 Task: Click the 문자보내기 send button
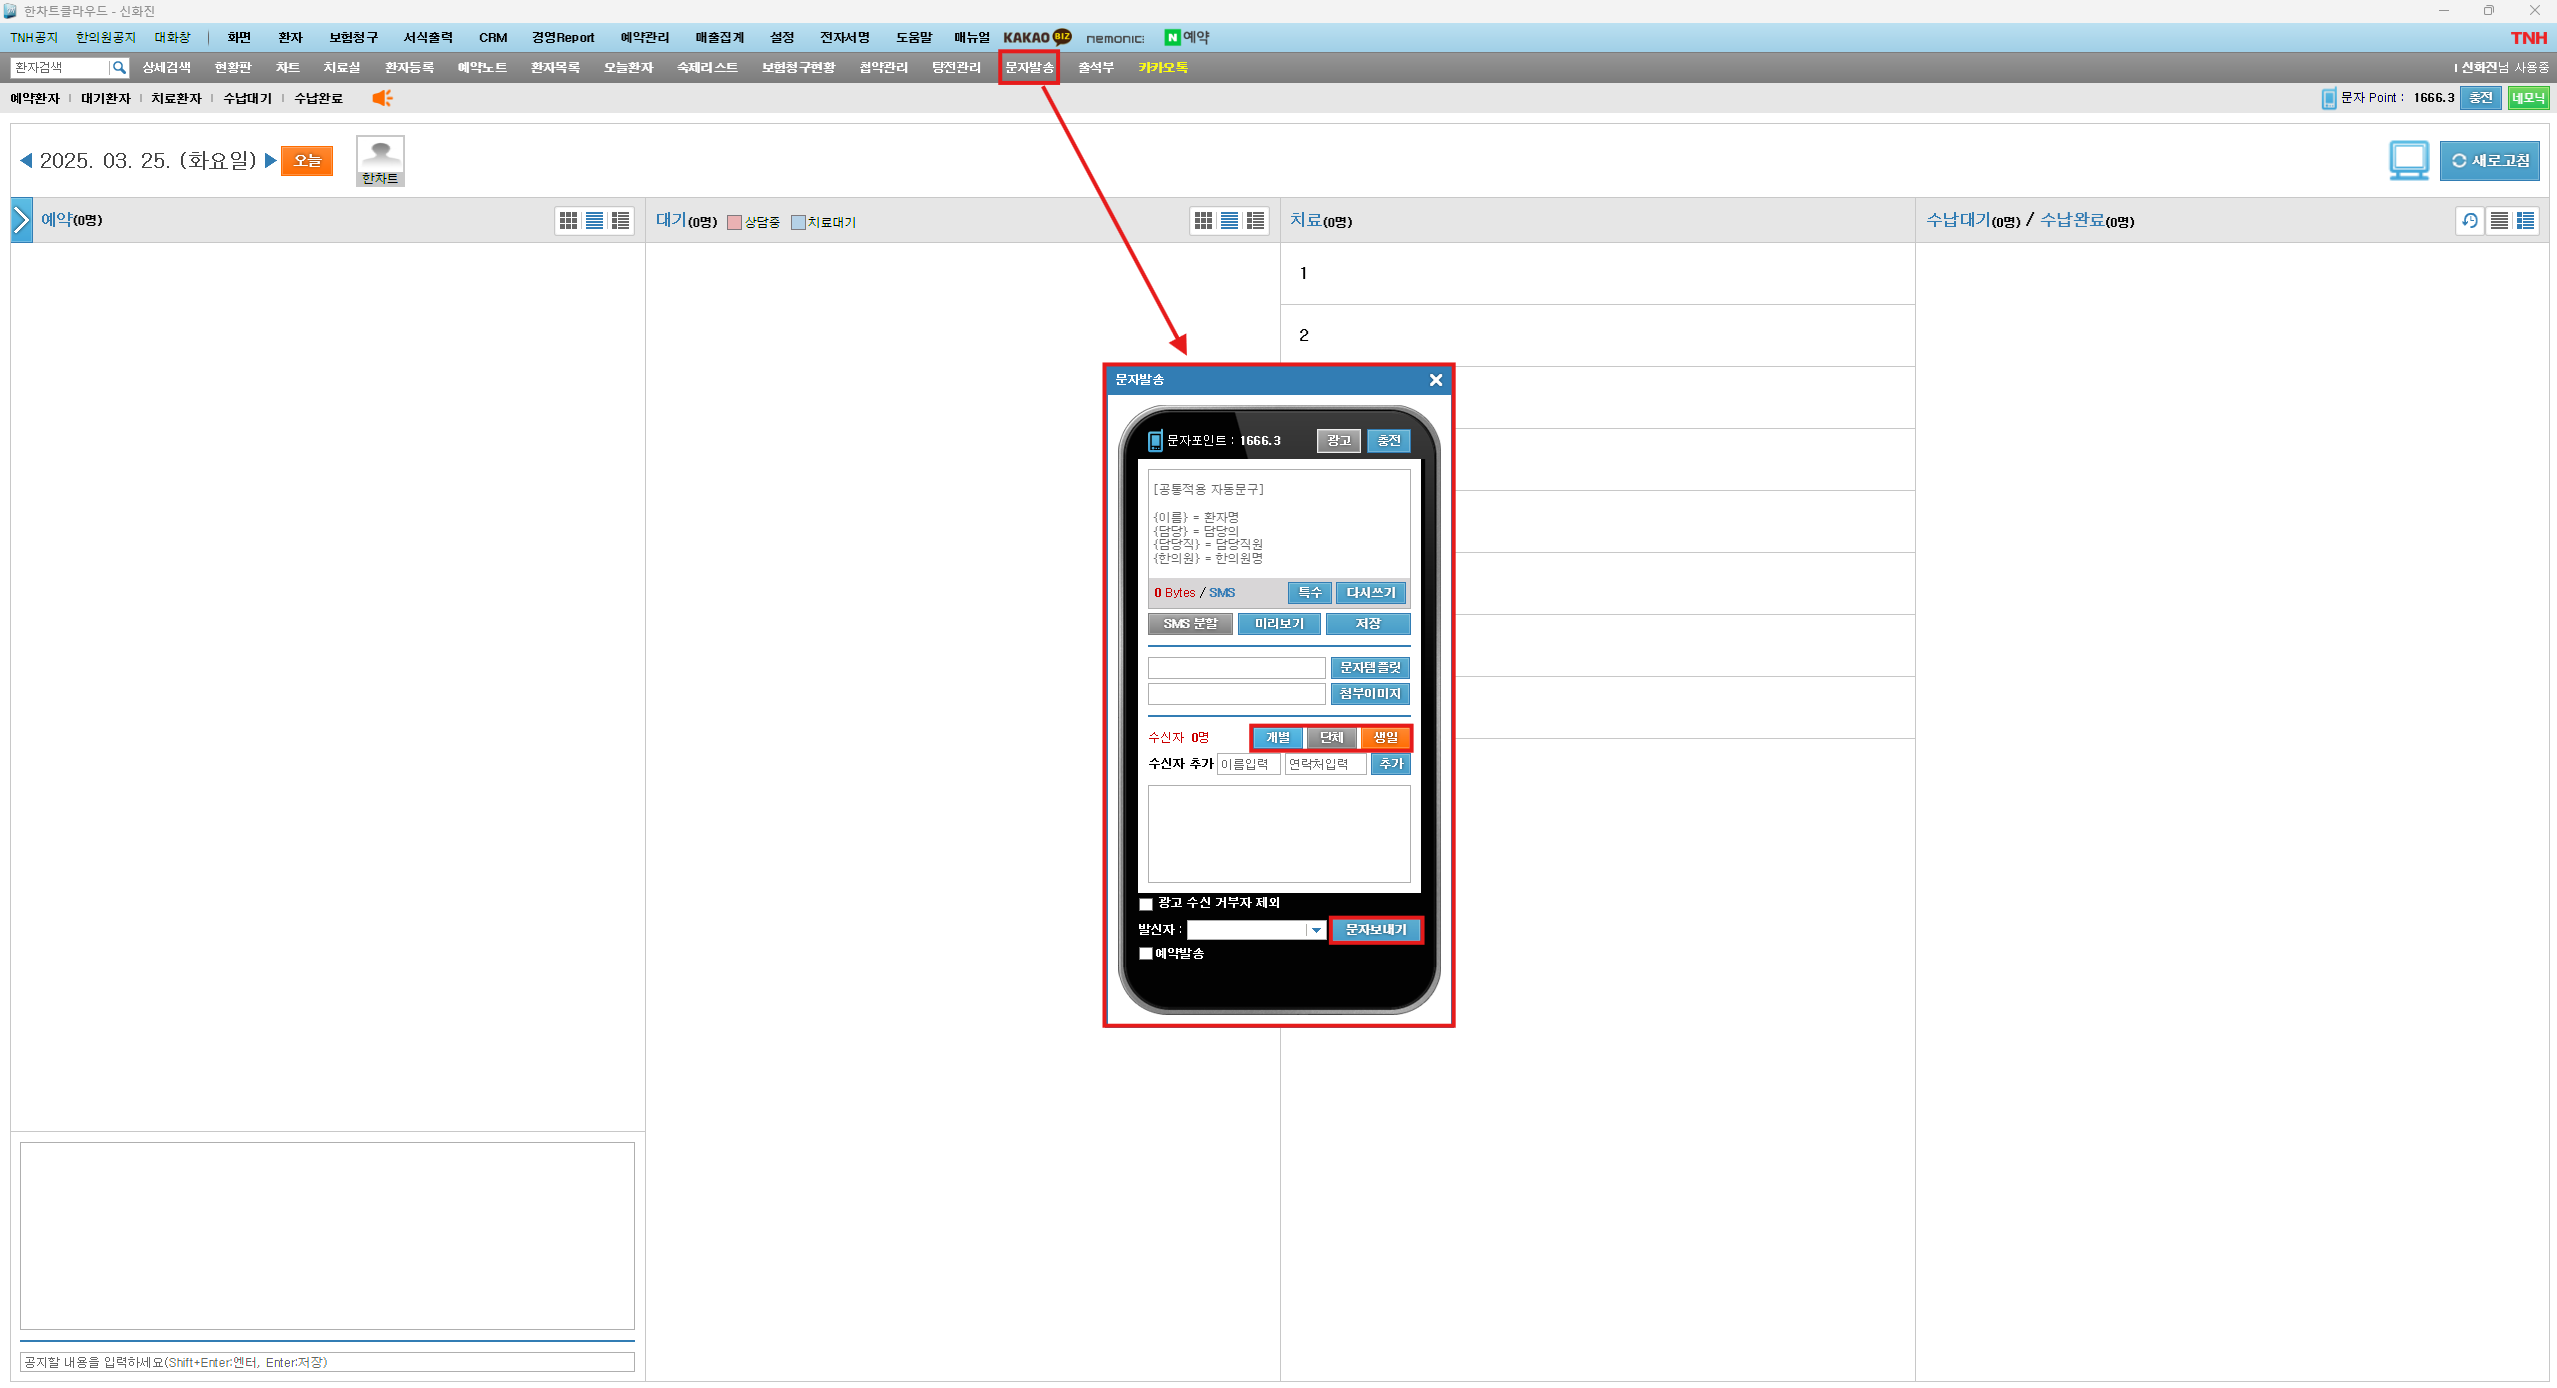click(1376, 930)
